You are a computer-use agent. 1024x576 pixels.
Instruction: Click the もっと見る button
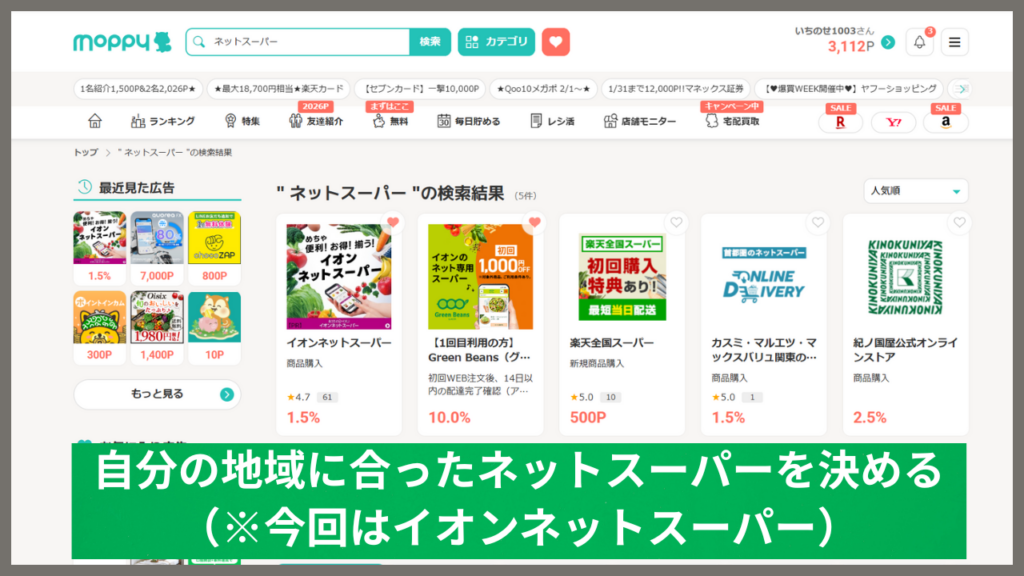[x=156, y=394]
